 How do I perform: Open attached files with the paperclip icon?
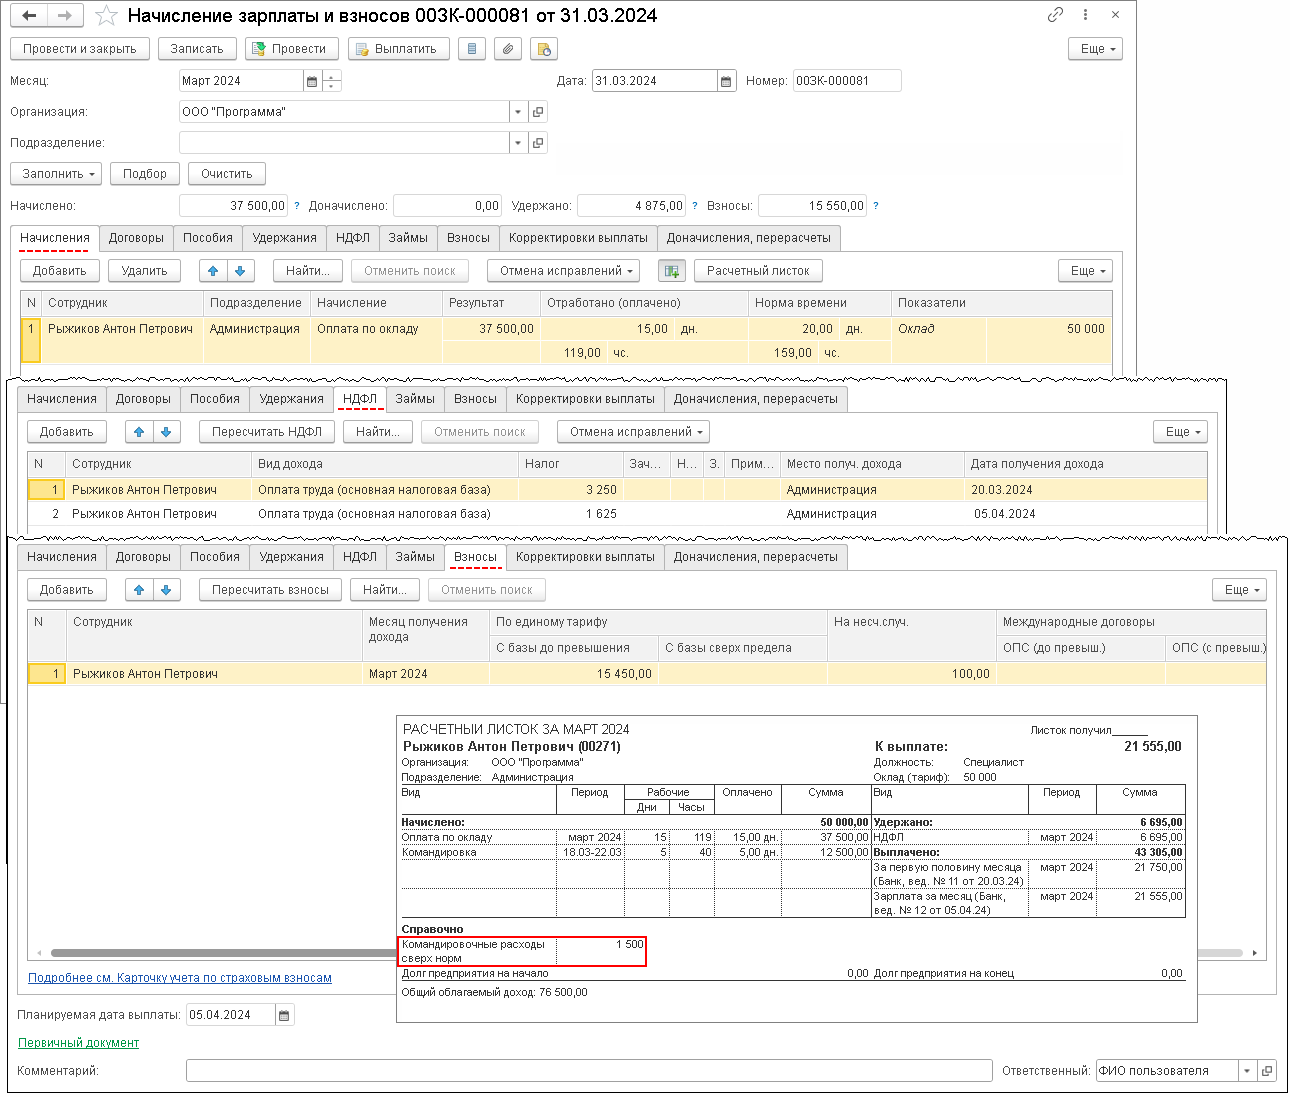click(508, 49)
